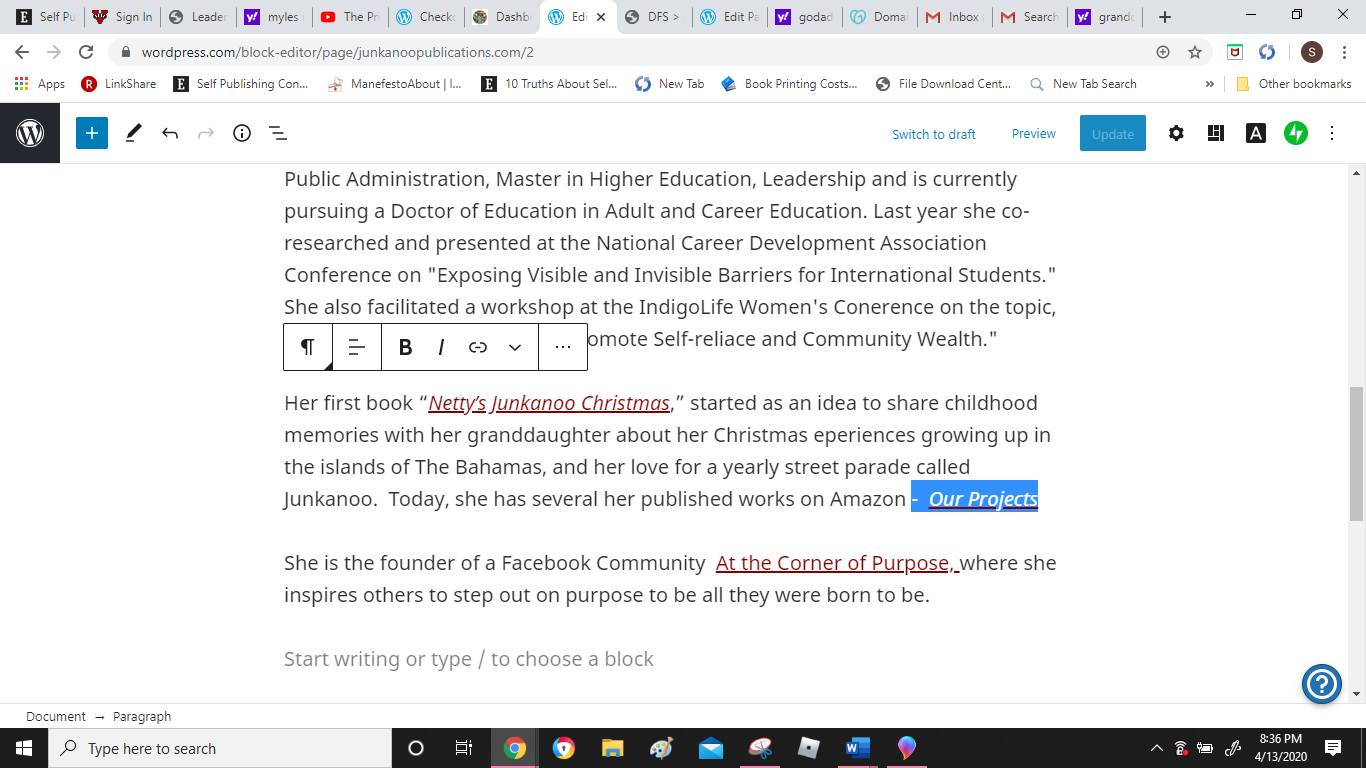Select the pencil Tools icon
Screen dimensions: 1366x768
pyautogui.click(x=133, y=133)
